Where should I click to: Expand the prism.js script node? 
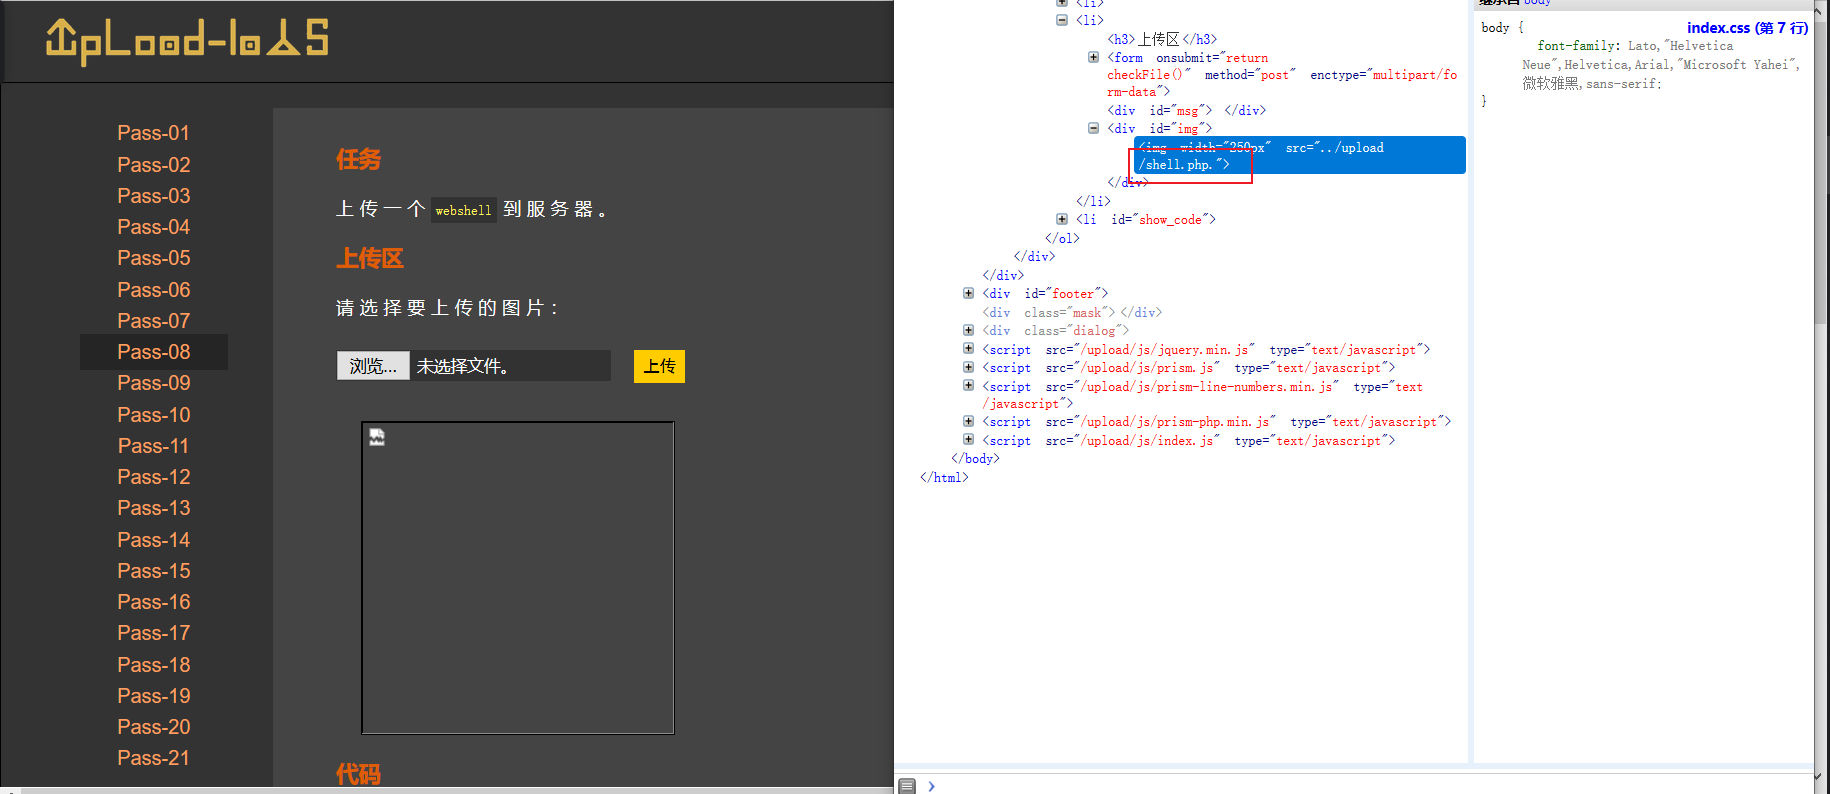pos(968,367)
